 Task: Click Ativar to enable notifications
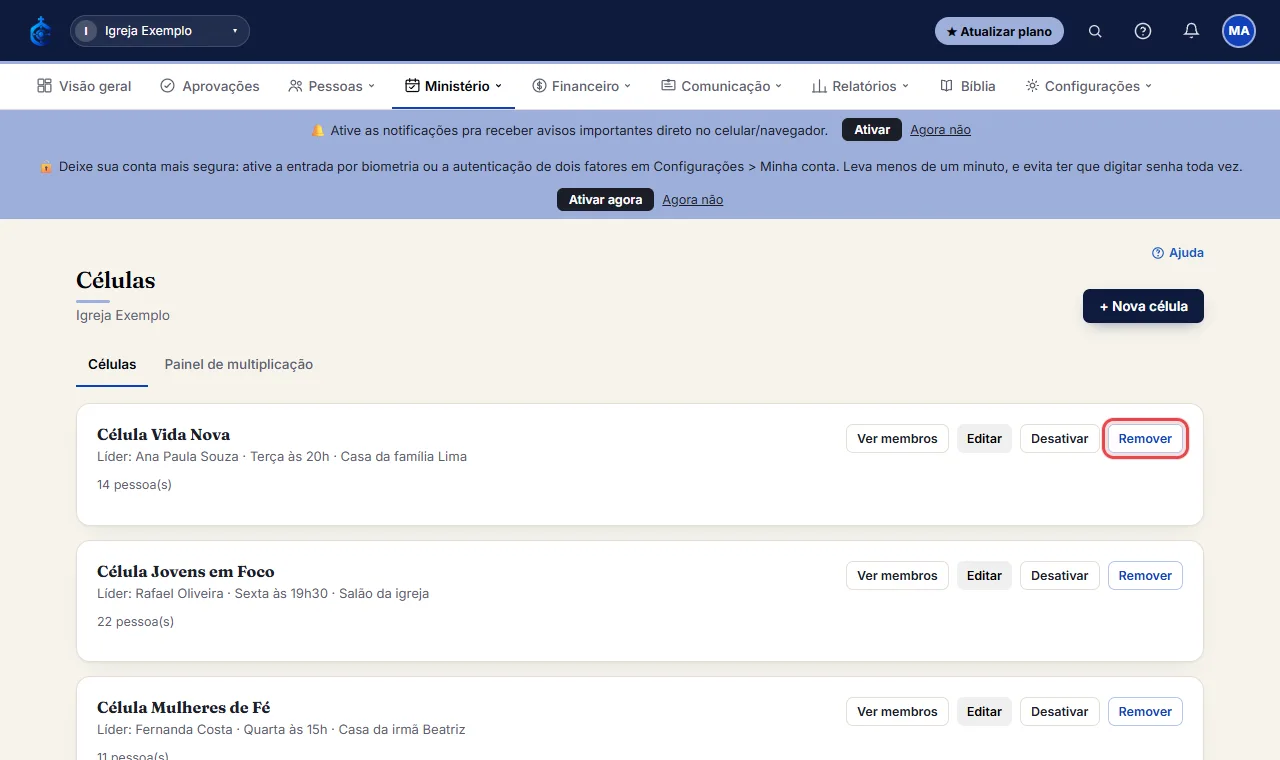(872, 130)
